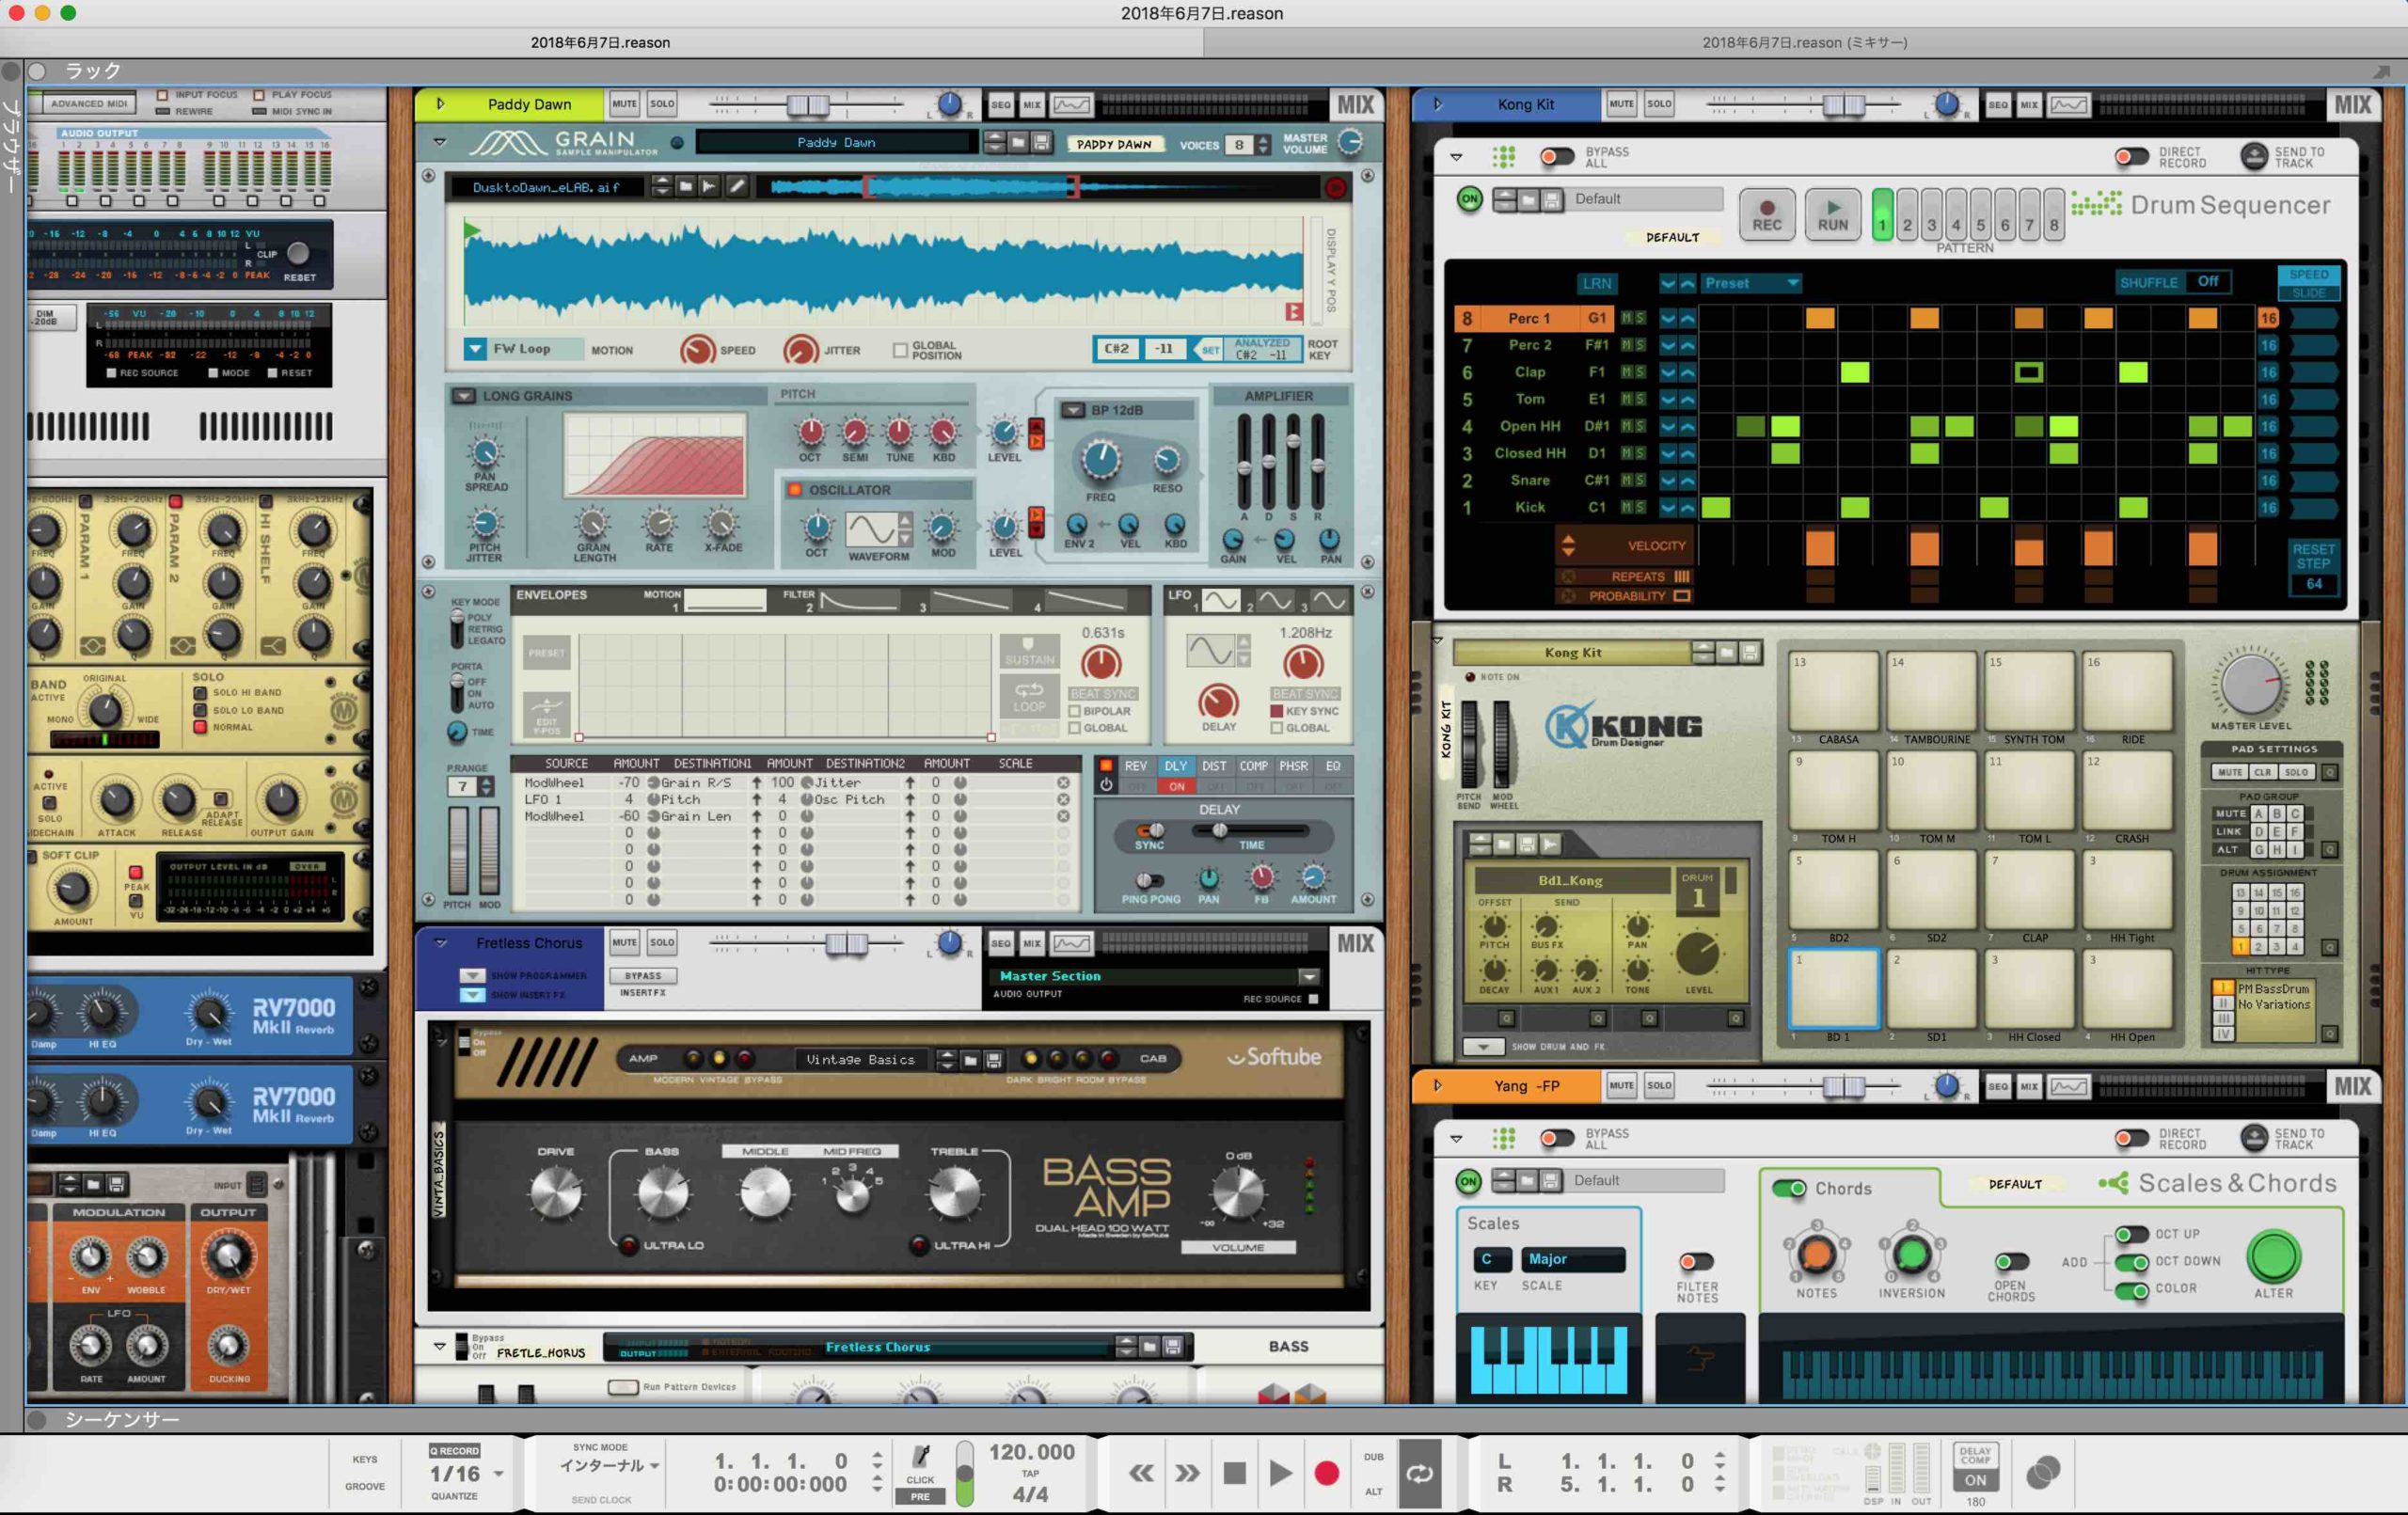Select the DIST effect tab in Grain
This screenshot has height=1515, width=2408.
(x=1213, y=766)
